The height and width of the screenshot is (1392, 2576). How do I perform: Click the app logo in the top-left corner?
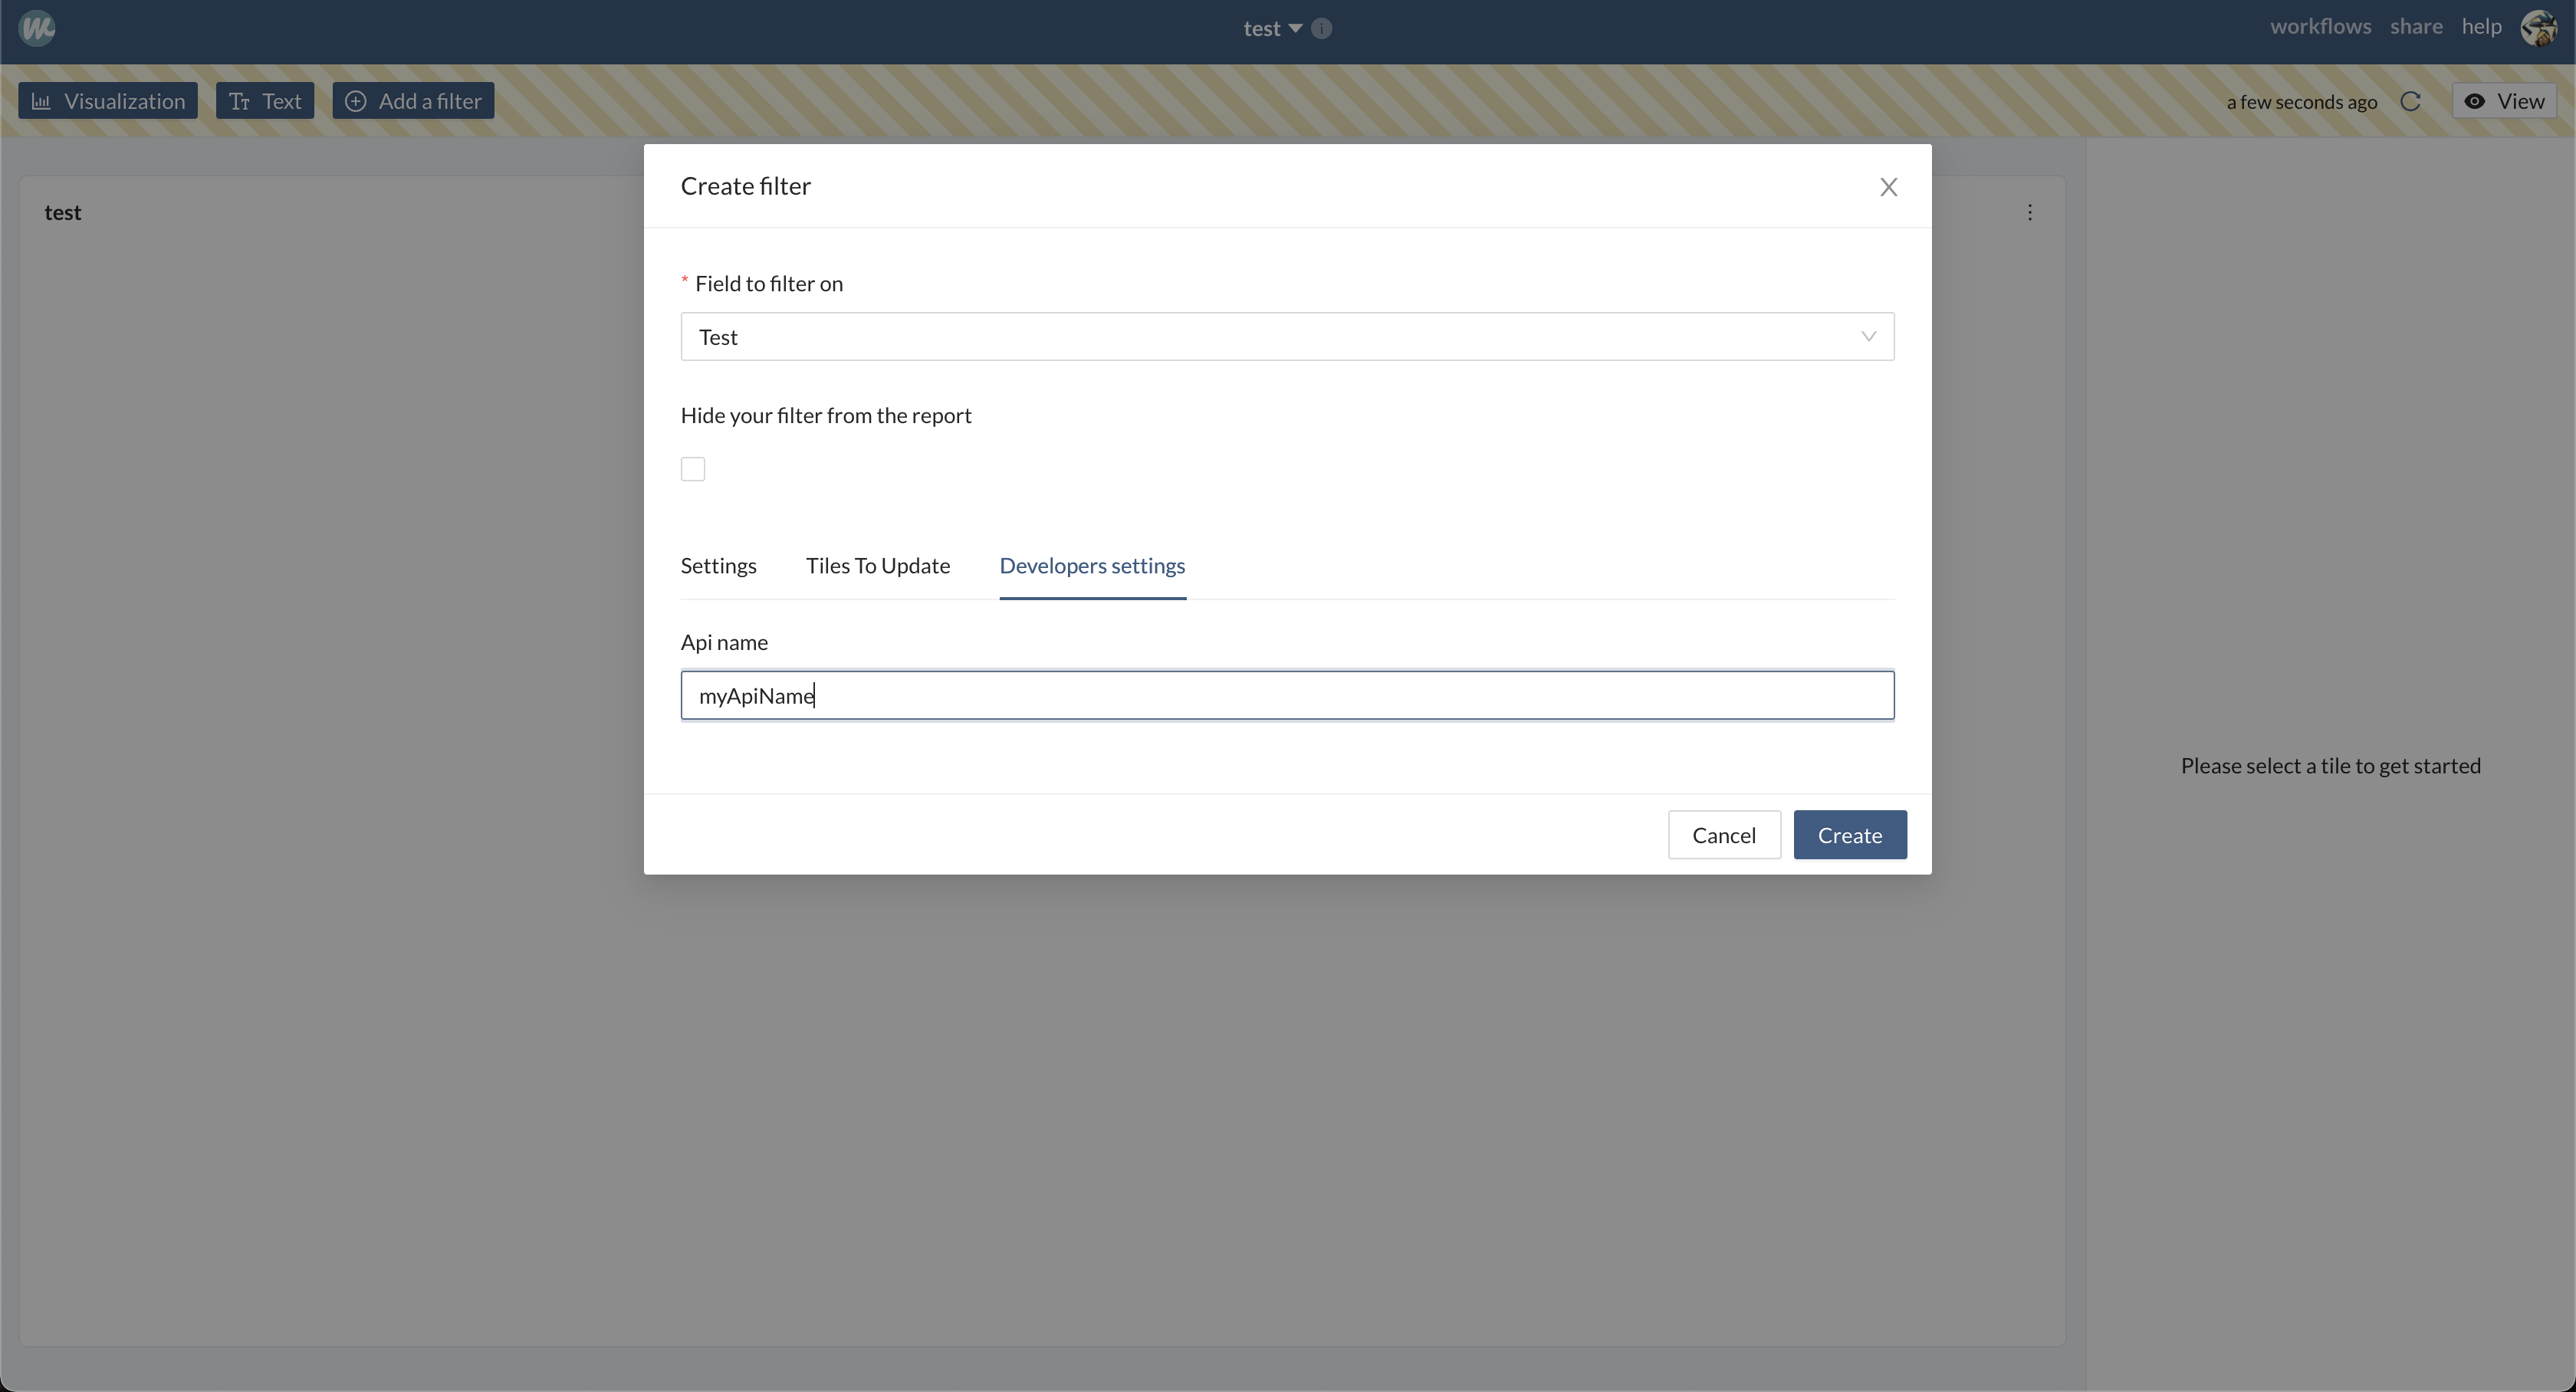coord(37,28)
